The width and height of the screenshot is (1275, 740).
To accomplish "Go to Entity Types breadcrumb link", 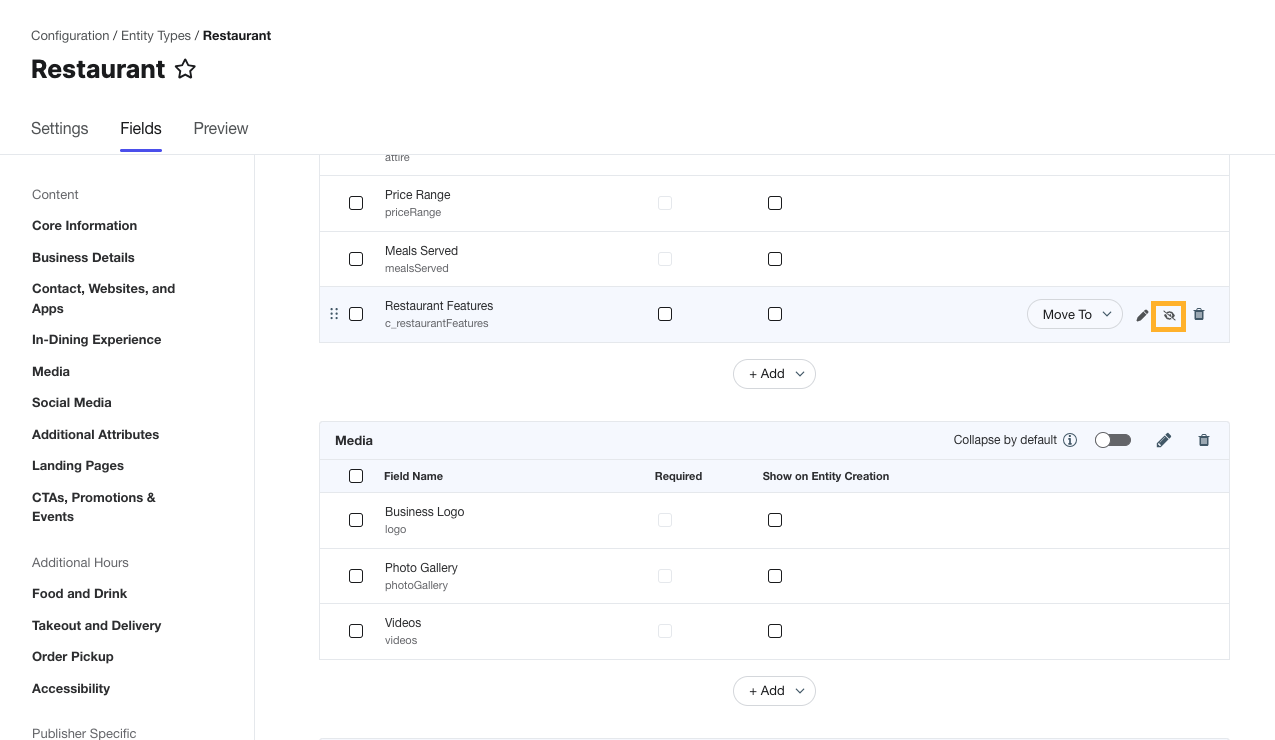I will tap(156, 36).
